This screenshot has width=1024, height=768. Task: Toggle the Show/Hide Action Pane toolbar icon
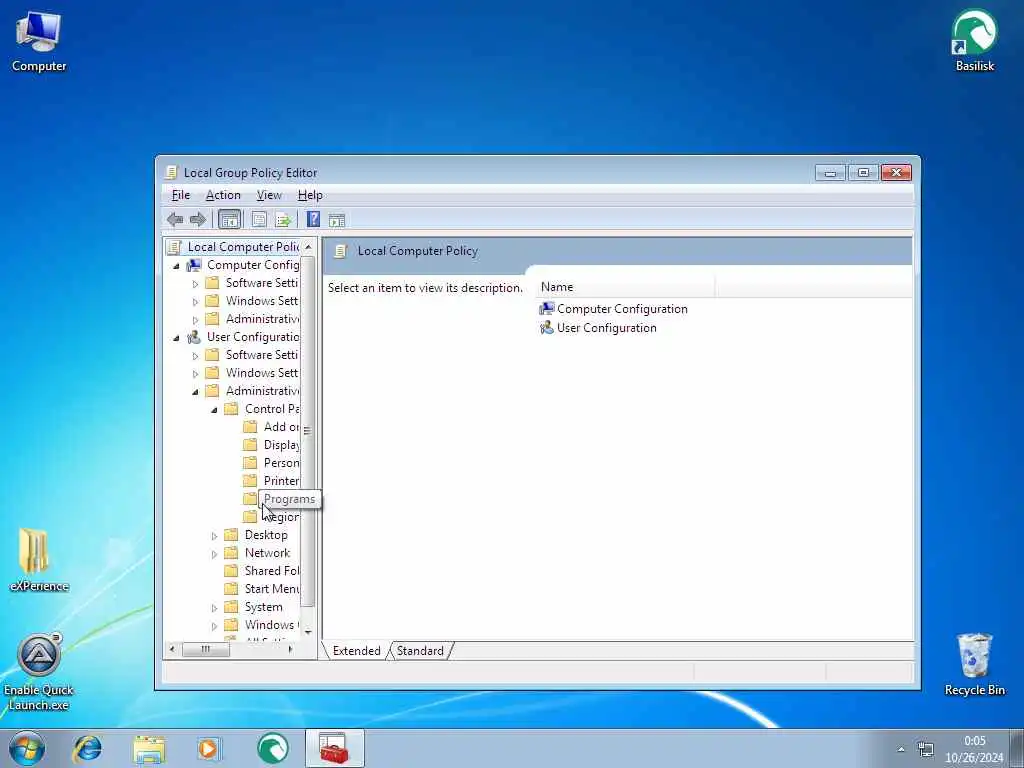coord(337,220)
